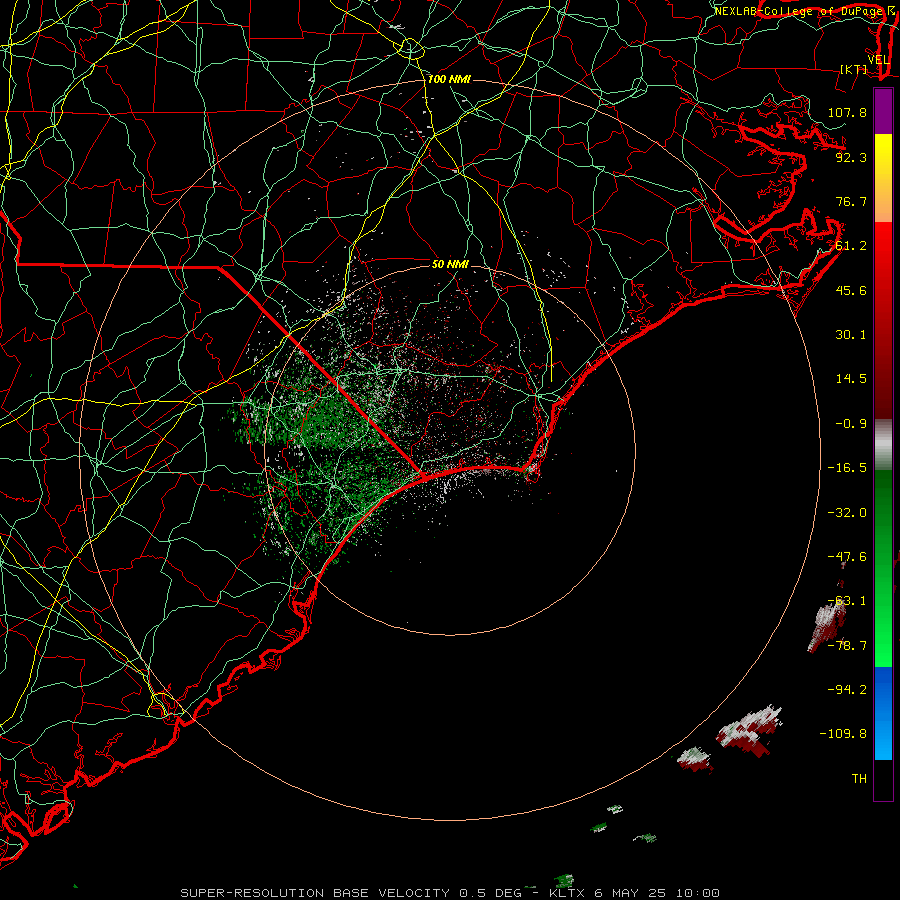Screen dimensions: 900x900
Task: Click the VEL legend title
Action: click(x=878, y=60)
